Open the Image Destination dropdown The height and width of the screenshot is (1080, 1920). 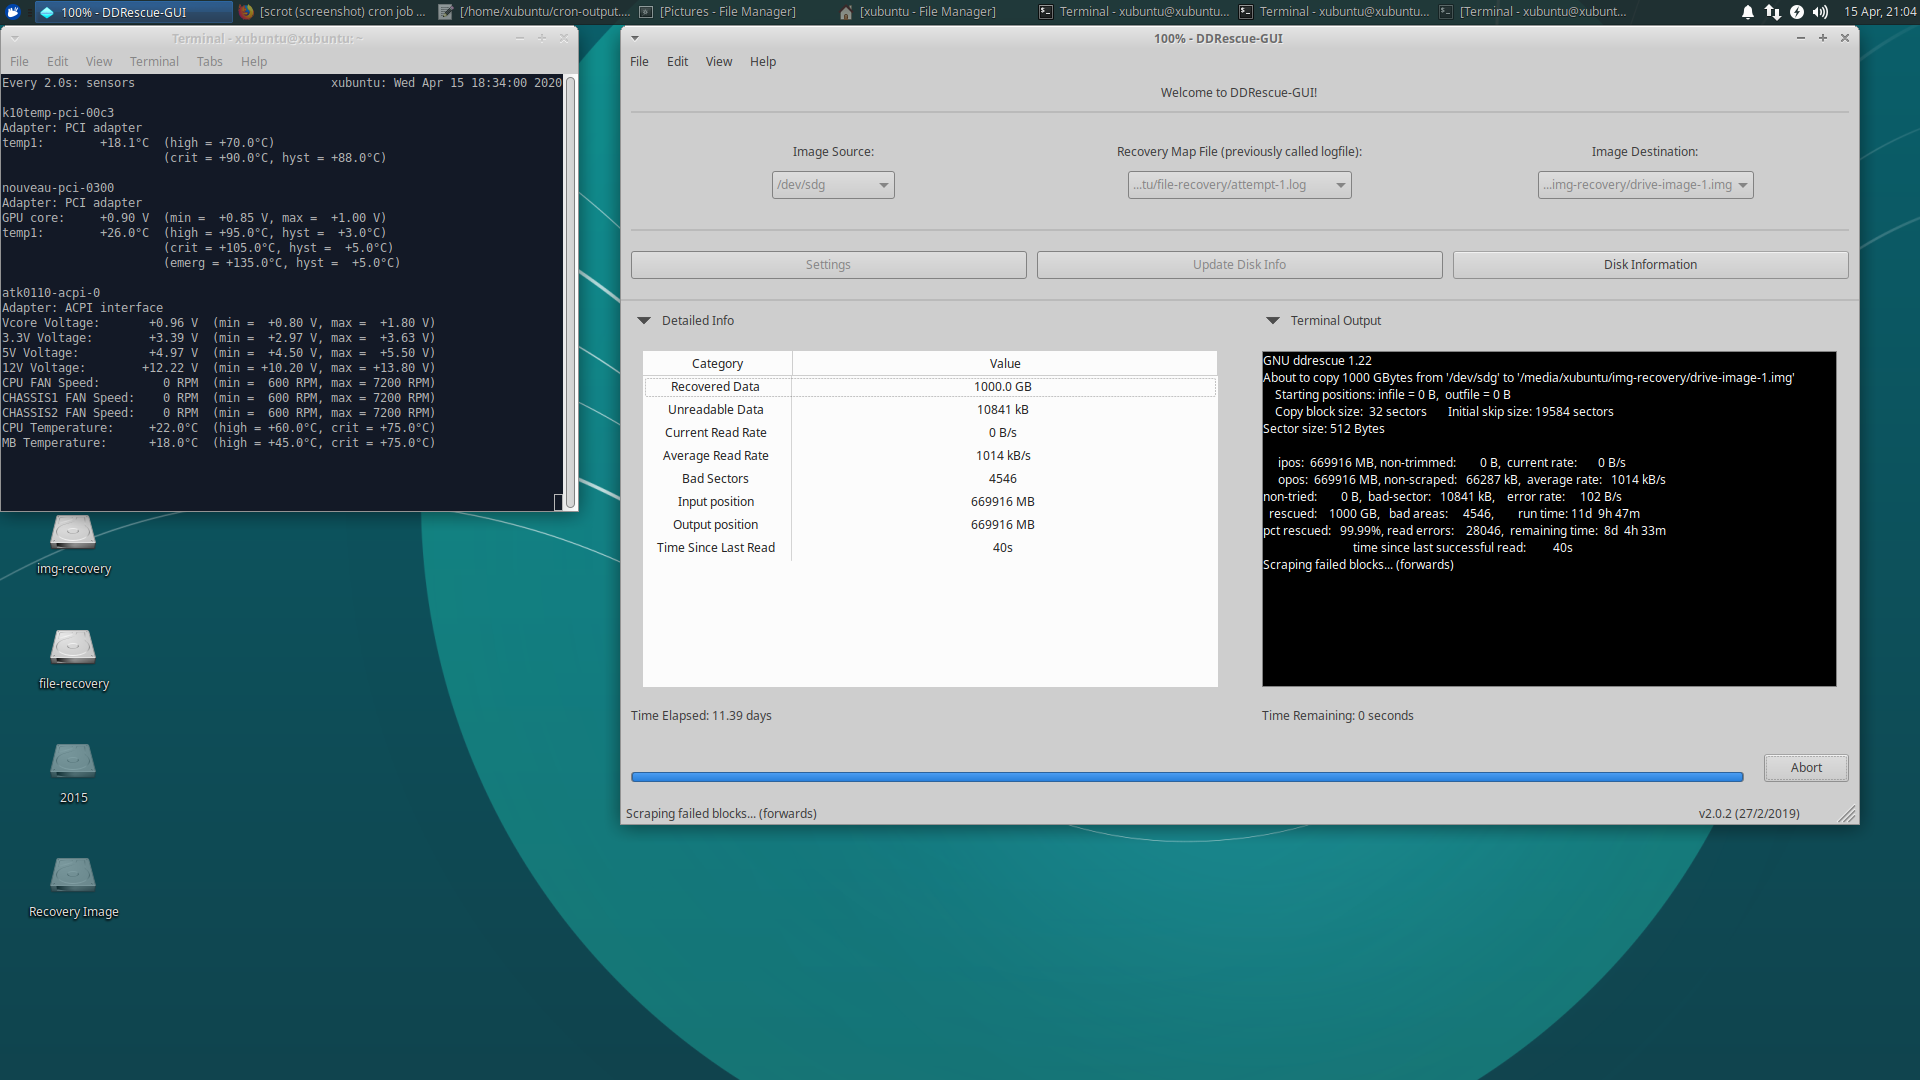point(1645,185)
